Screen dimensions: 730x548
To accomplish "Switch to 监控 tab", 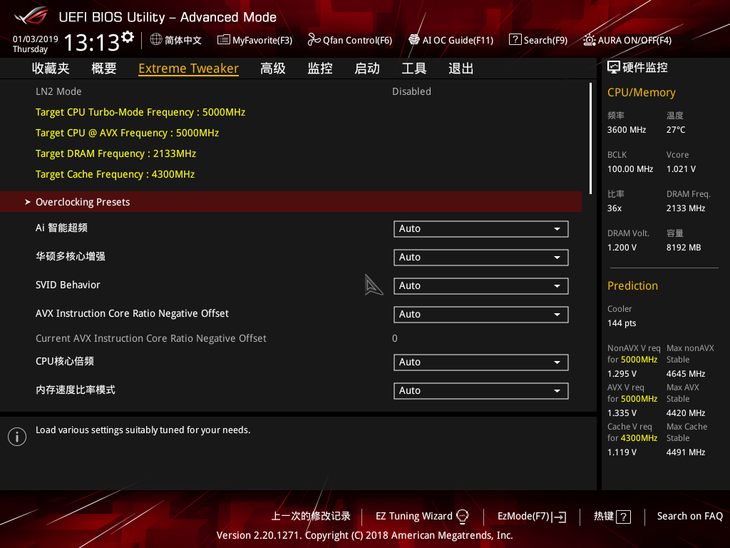I will coord(320,68).
